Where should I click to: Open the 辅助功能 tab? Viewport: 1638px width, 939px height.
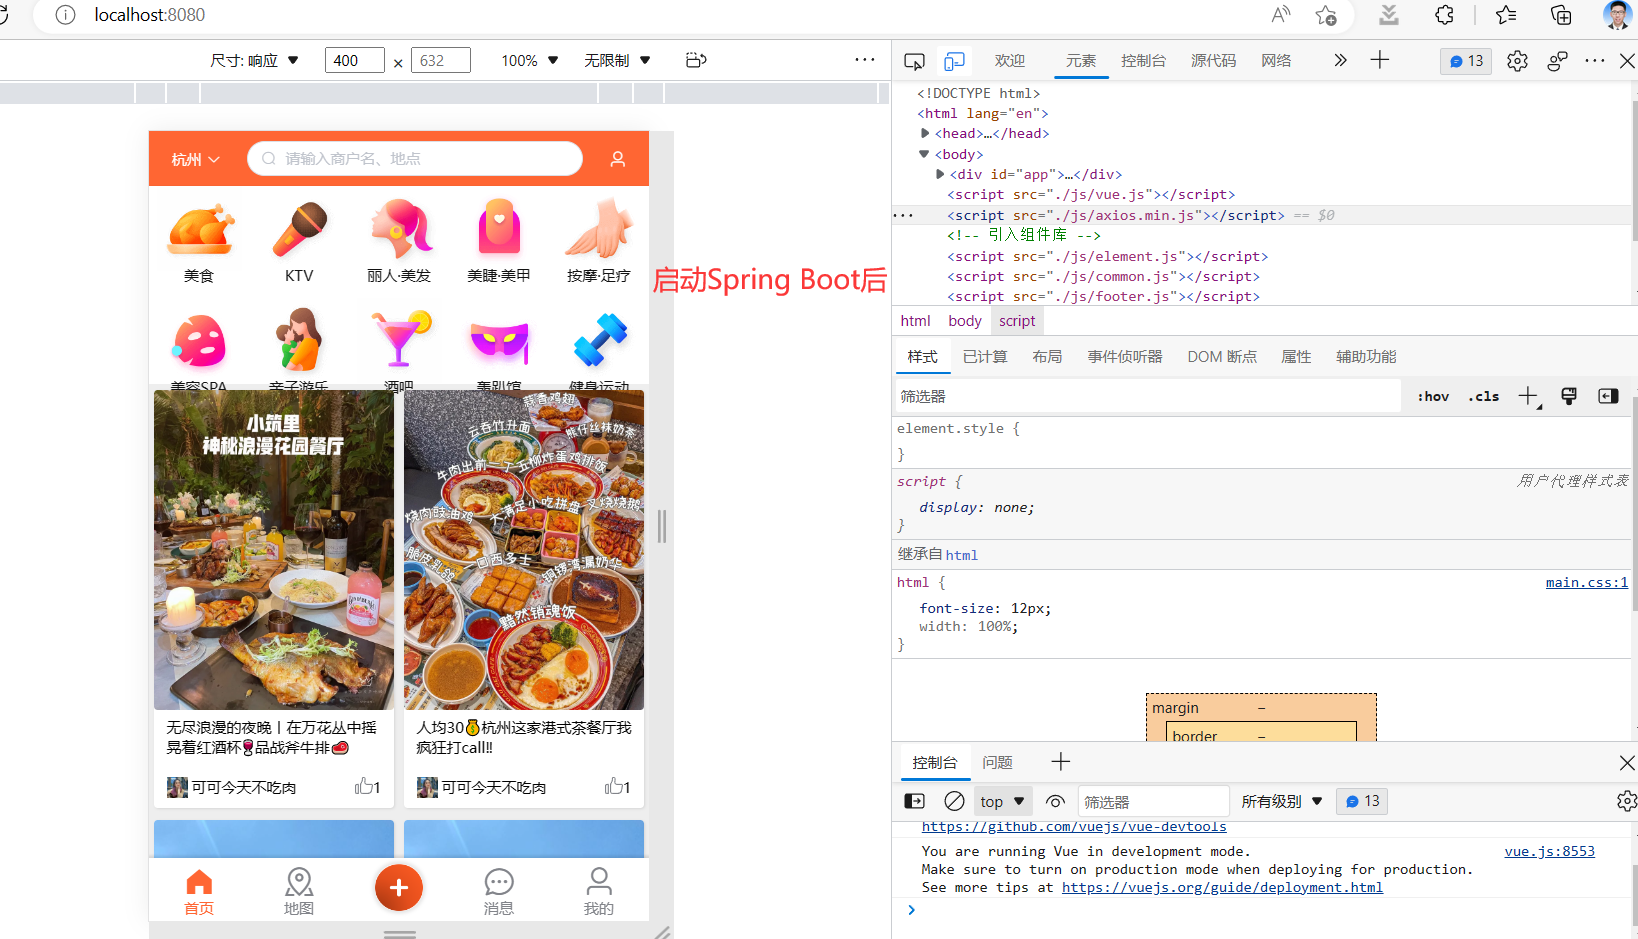click(1366, 357)
